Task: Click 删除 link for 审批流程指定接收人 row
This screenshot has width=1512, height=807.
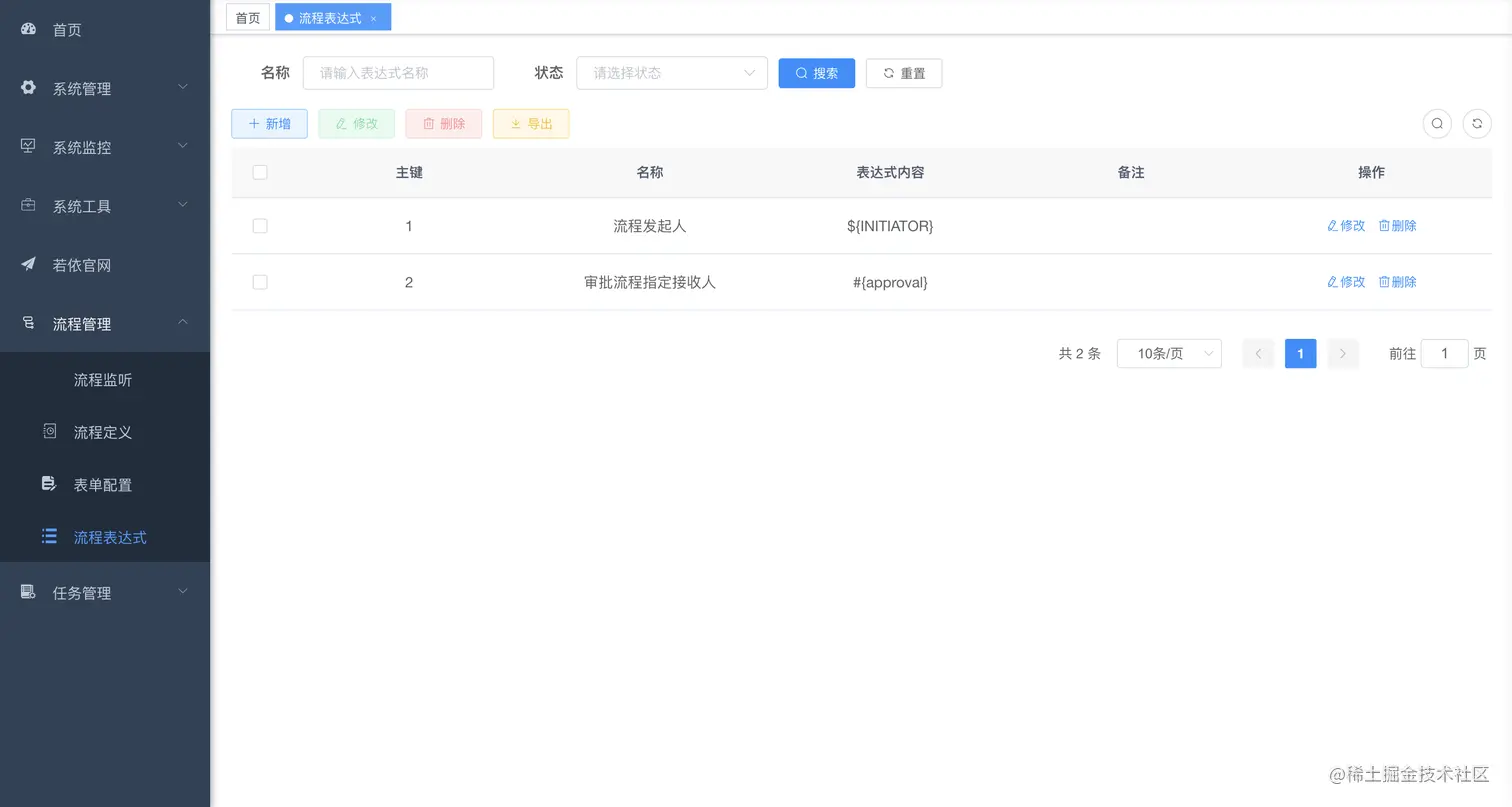Action: [x=1398, y=282]
